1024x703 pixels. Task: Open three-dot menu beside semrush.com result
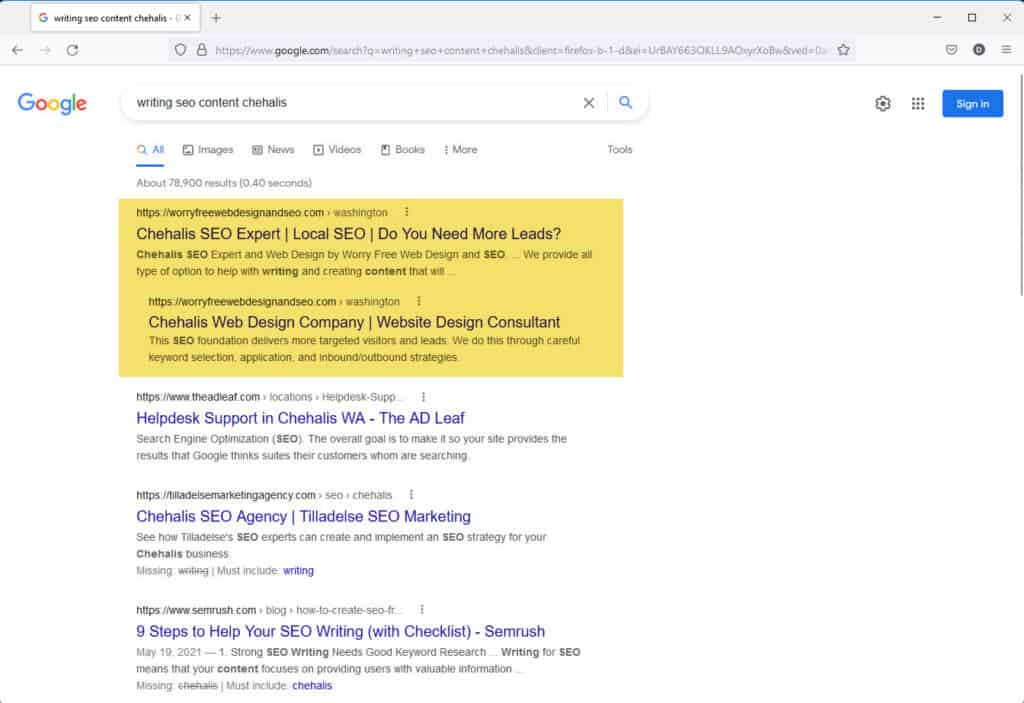[x=422, y=610]
